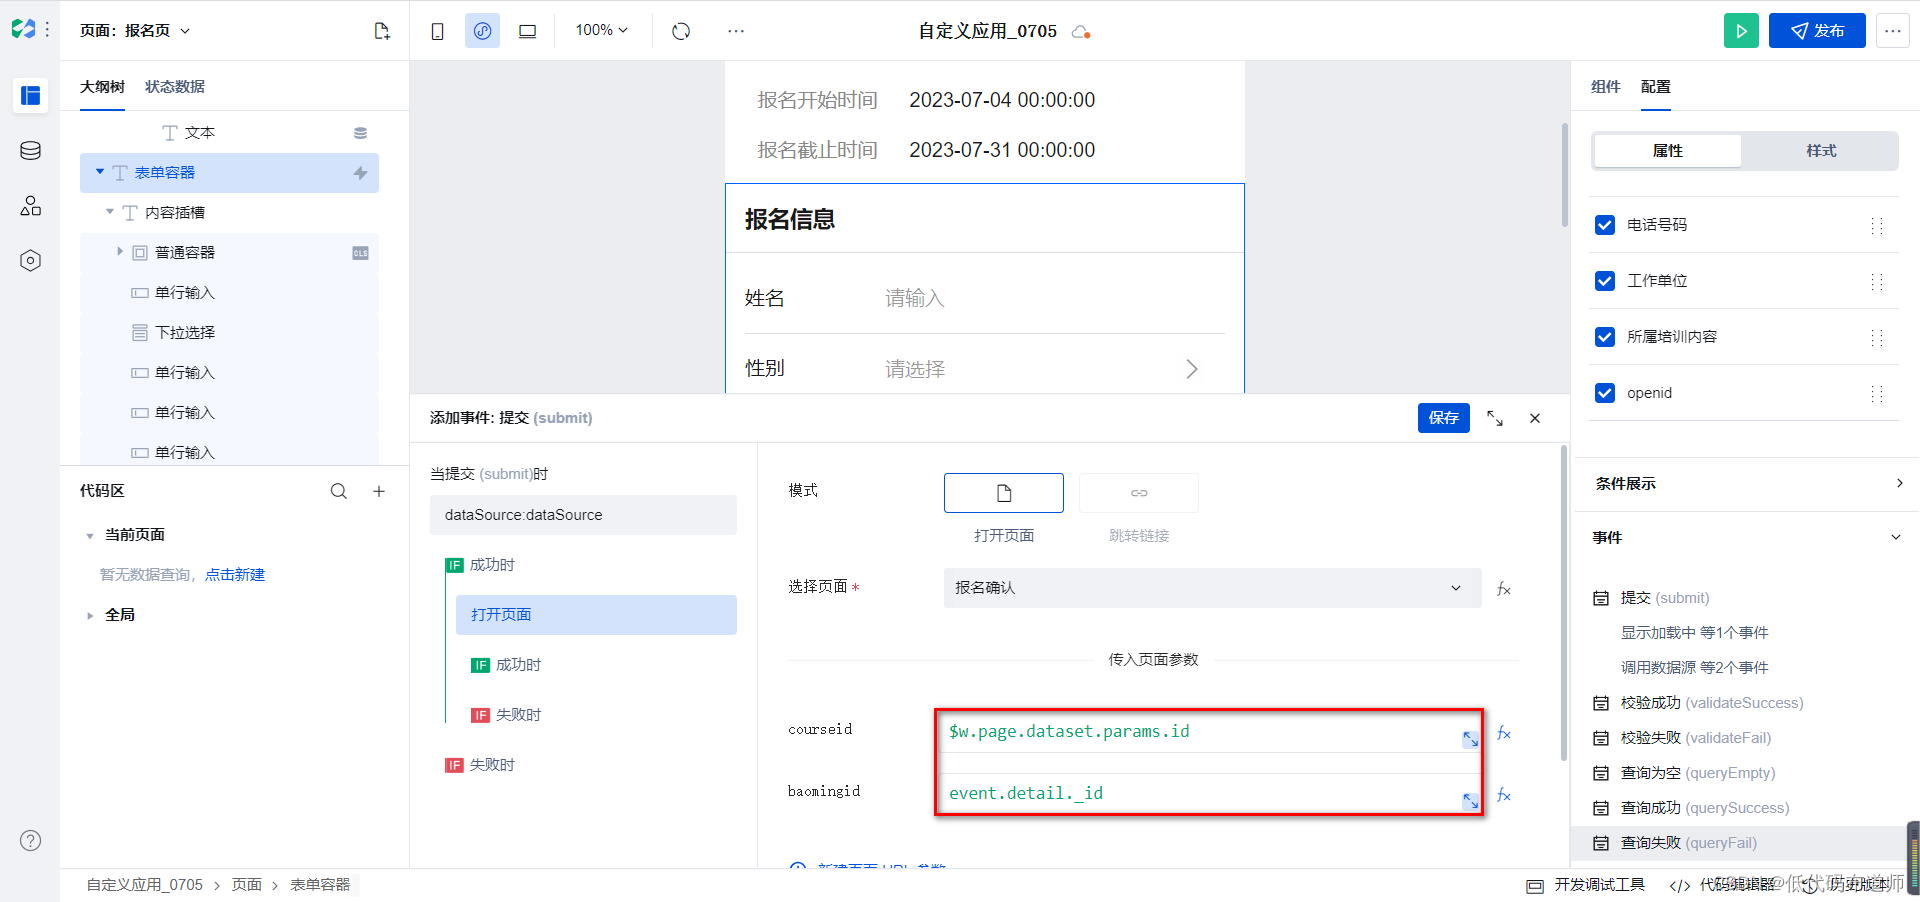Add new code with plus icon

click(x=379, y=491)
